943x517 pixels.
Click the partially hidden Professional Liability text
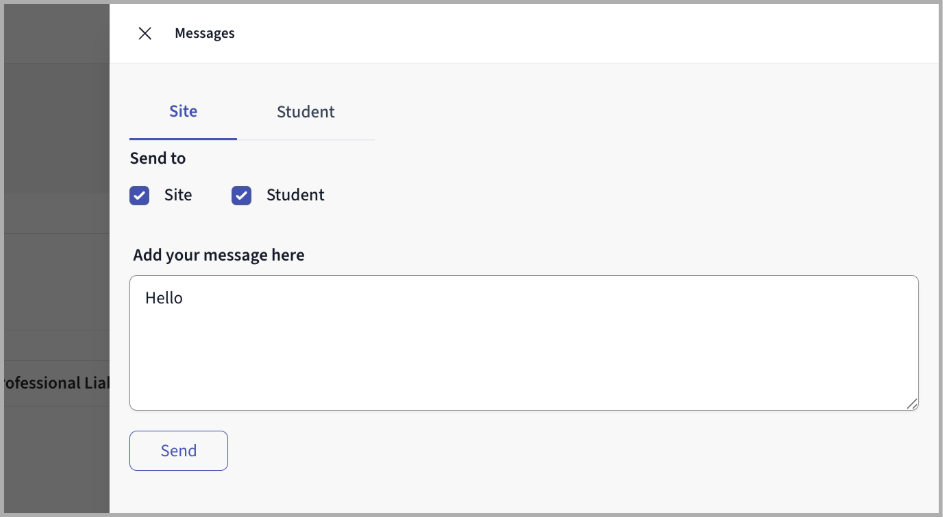point(55,383)
